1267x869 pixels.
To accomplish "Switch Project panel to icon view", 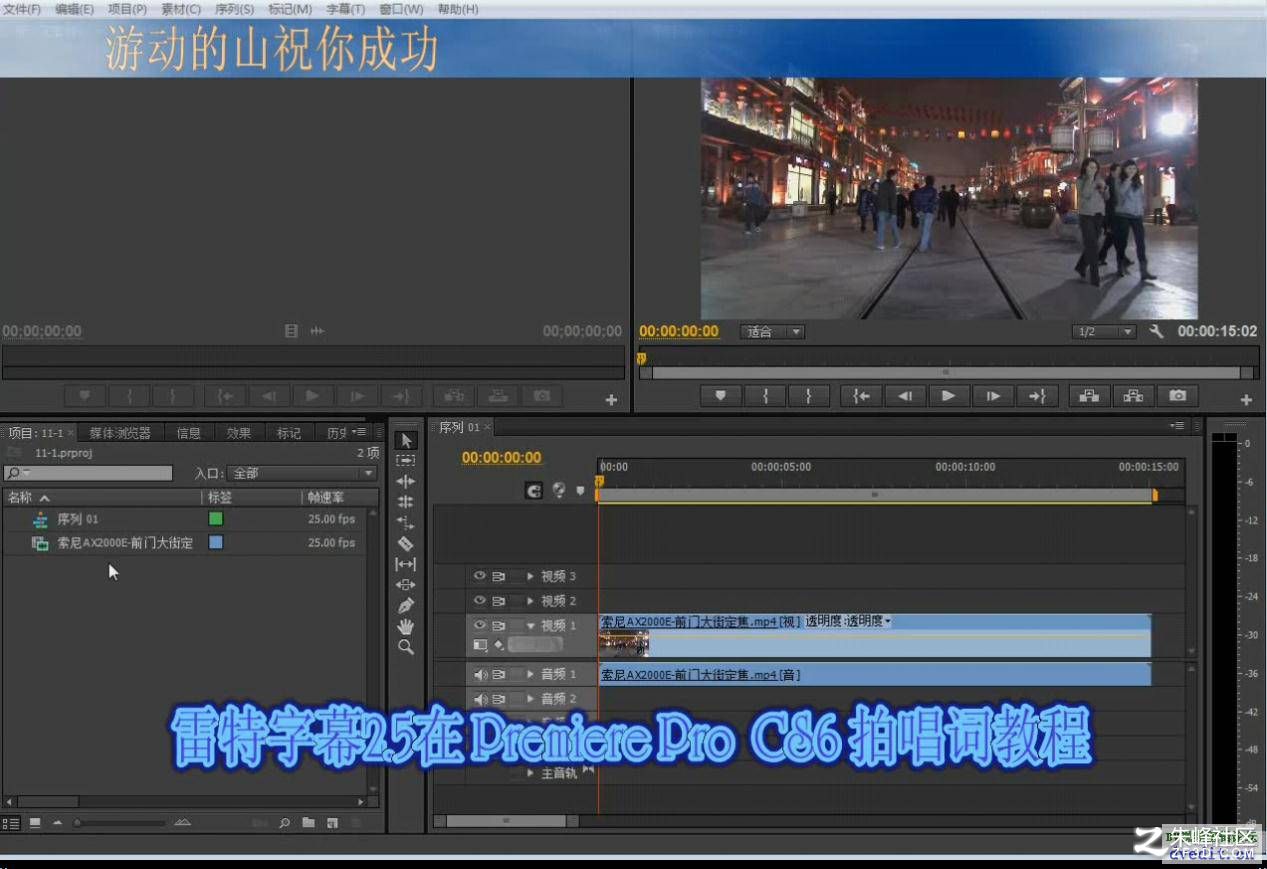I will pos(35,823).
